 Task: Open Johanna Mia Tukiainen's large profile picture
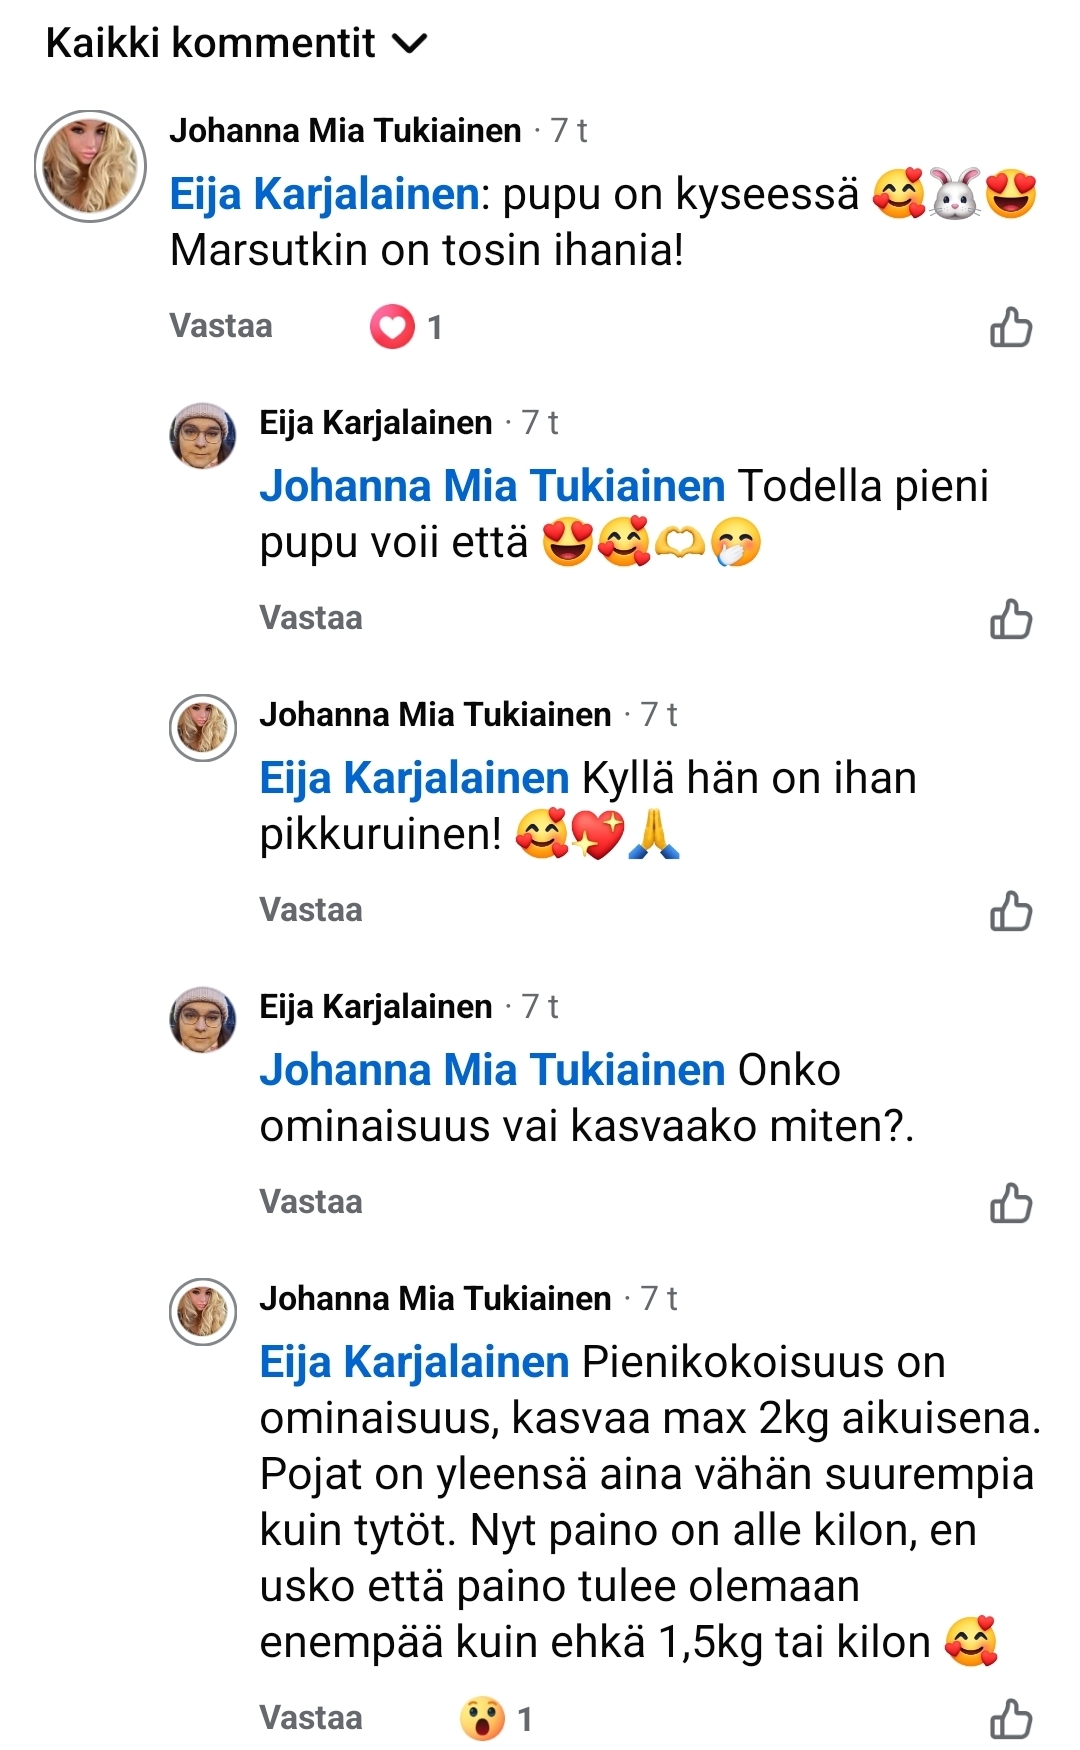pos(90,166)
